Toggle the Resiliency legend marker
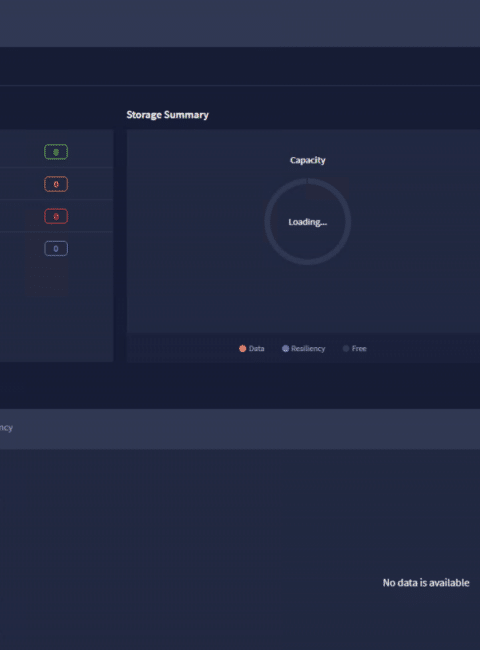 click(x=285, y=349)
